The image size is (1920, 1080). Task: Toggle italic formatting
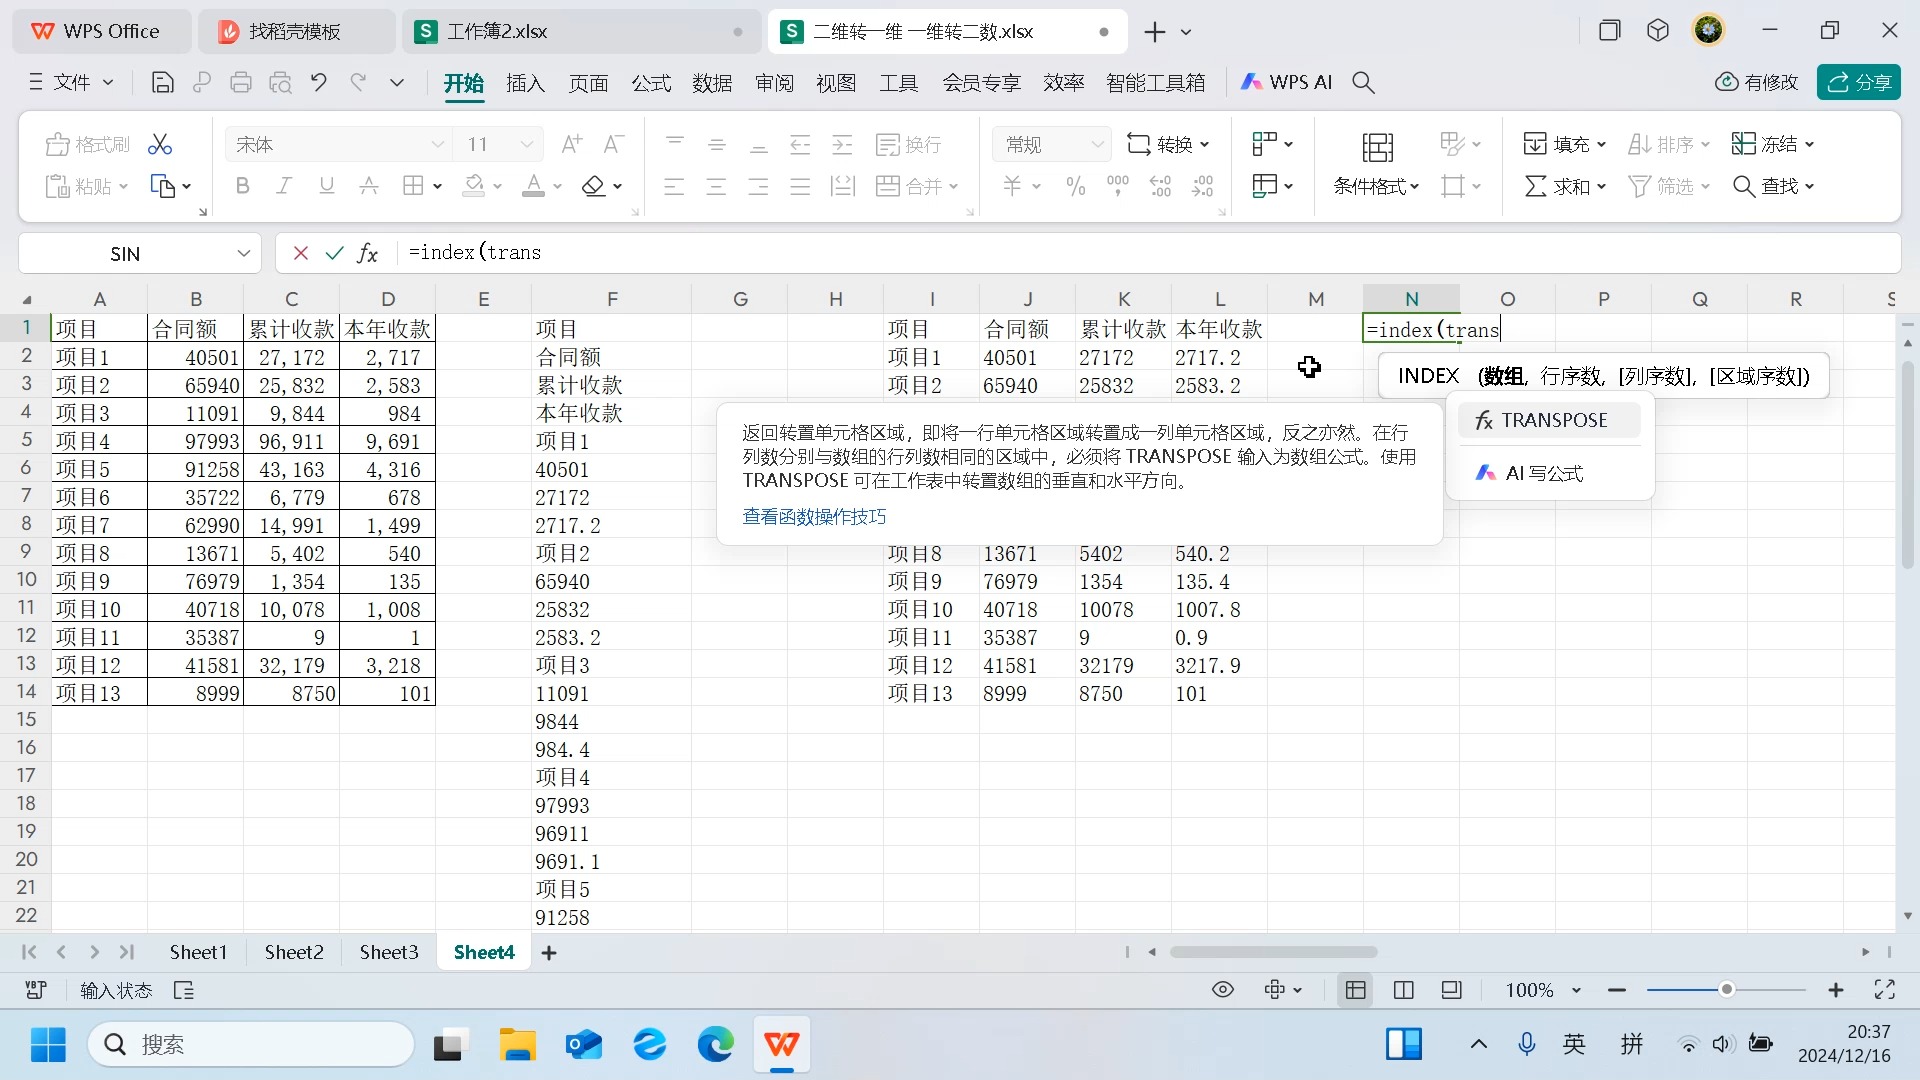click(283, 185)
